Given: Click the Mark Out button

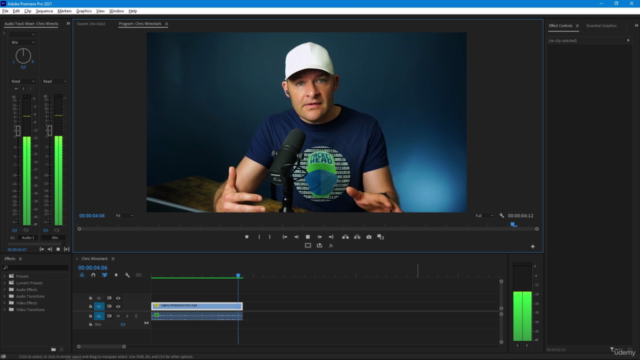Looking at the screenshot, I should tap(269, 237).
